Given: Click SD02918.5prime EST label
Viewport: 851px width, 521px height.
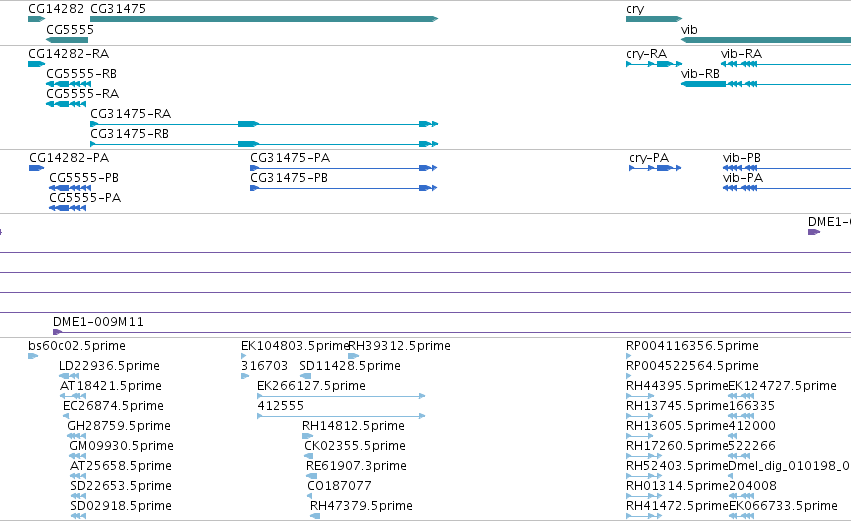Looking at the screenshot, I should (x=121, y=506).
